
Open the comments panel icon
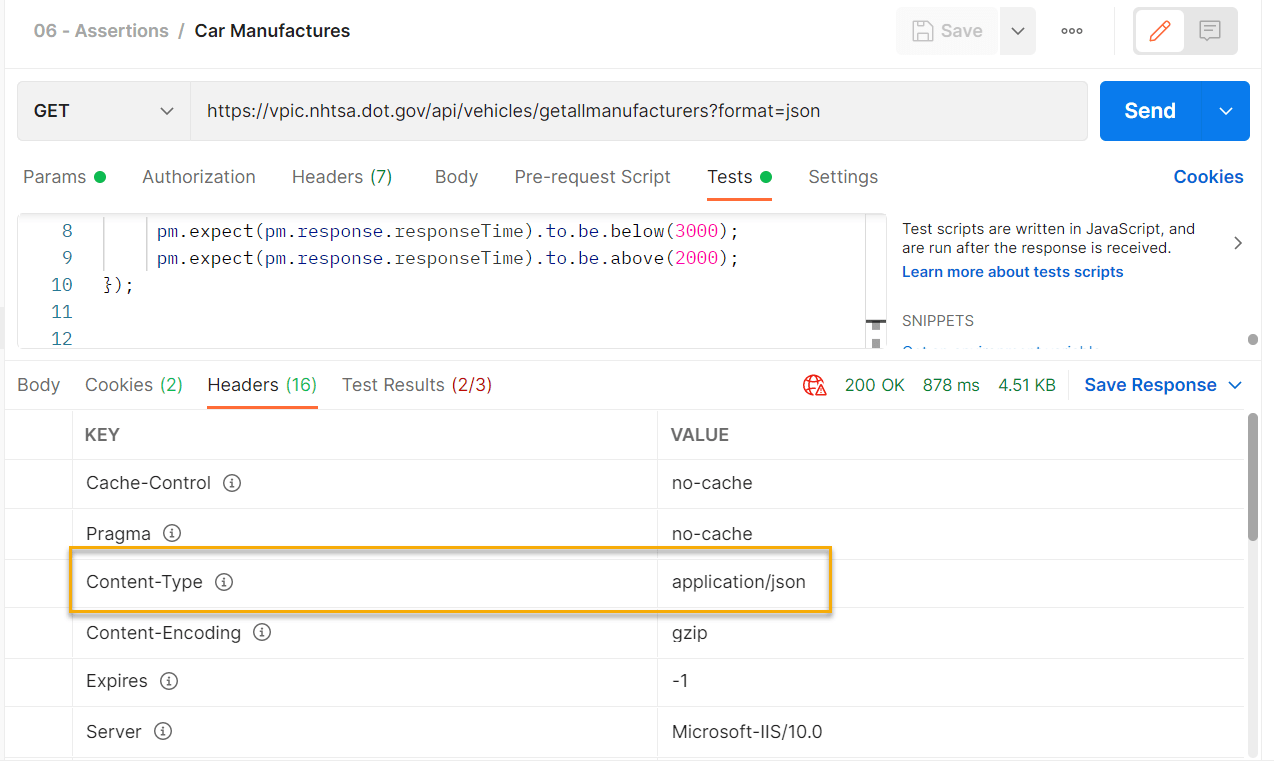[1210, 31]
